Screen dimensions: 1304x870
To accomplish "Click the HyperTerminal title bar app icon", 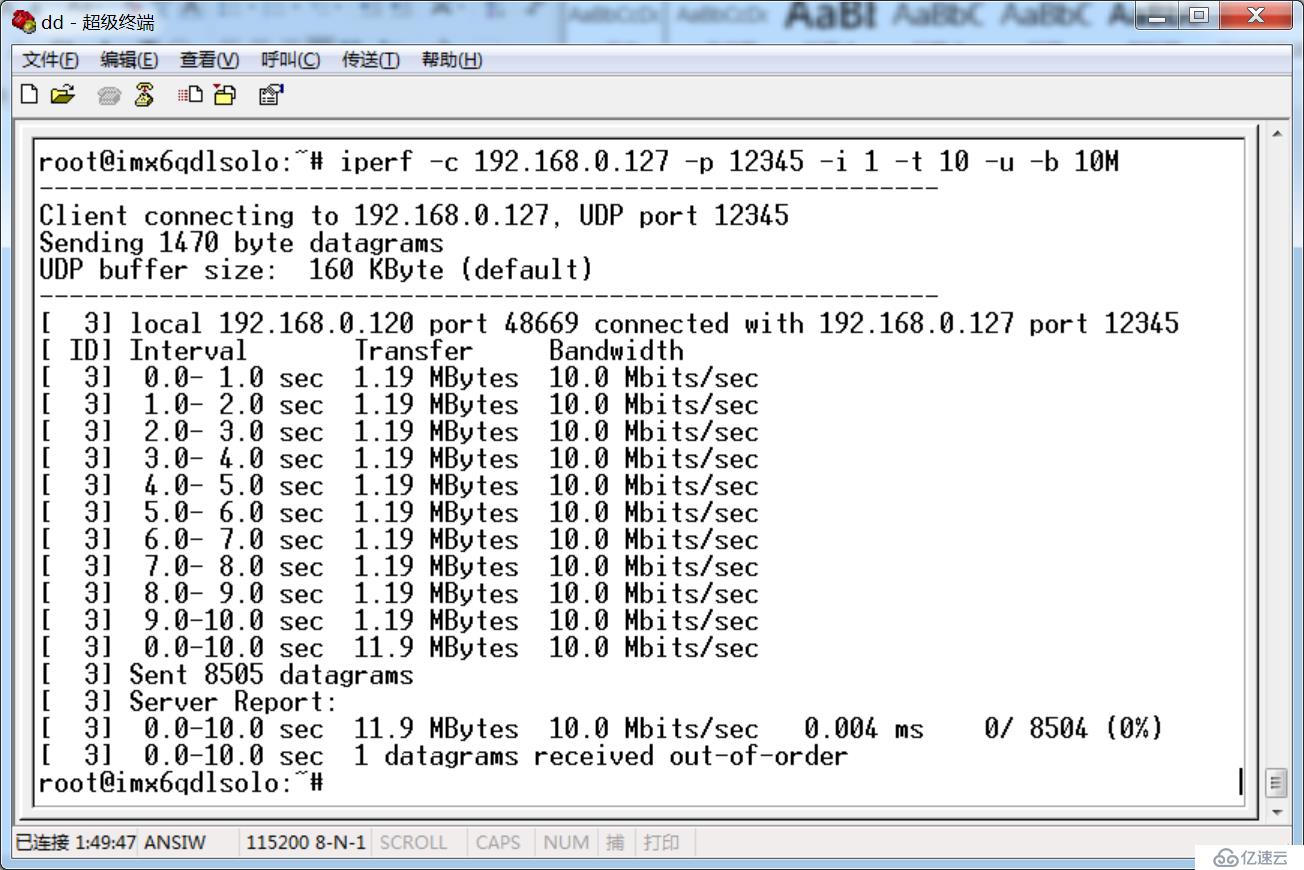I will 24,21.
